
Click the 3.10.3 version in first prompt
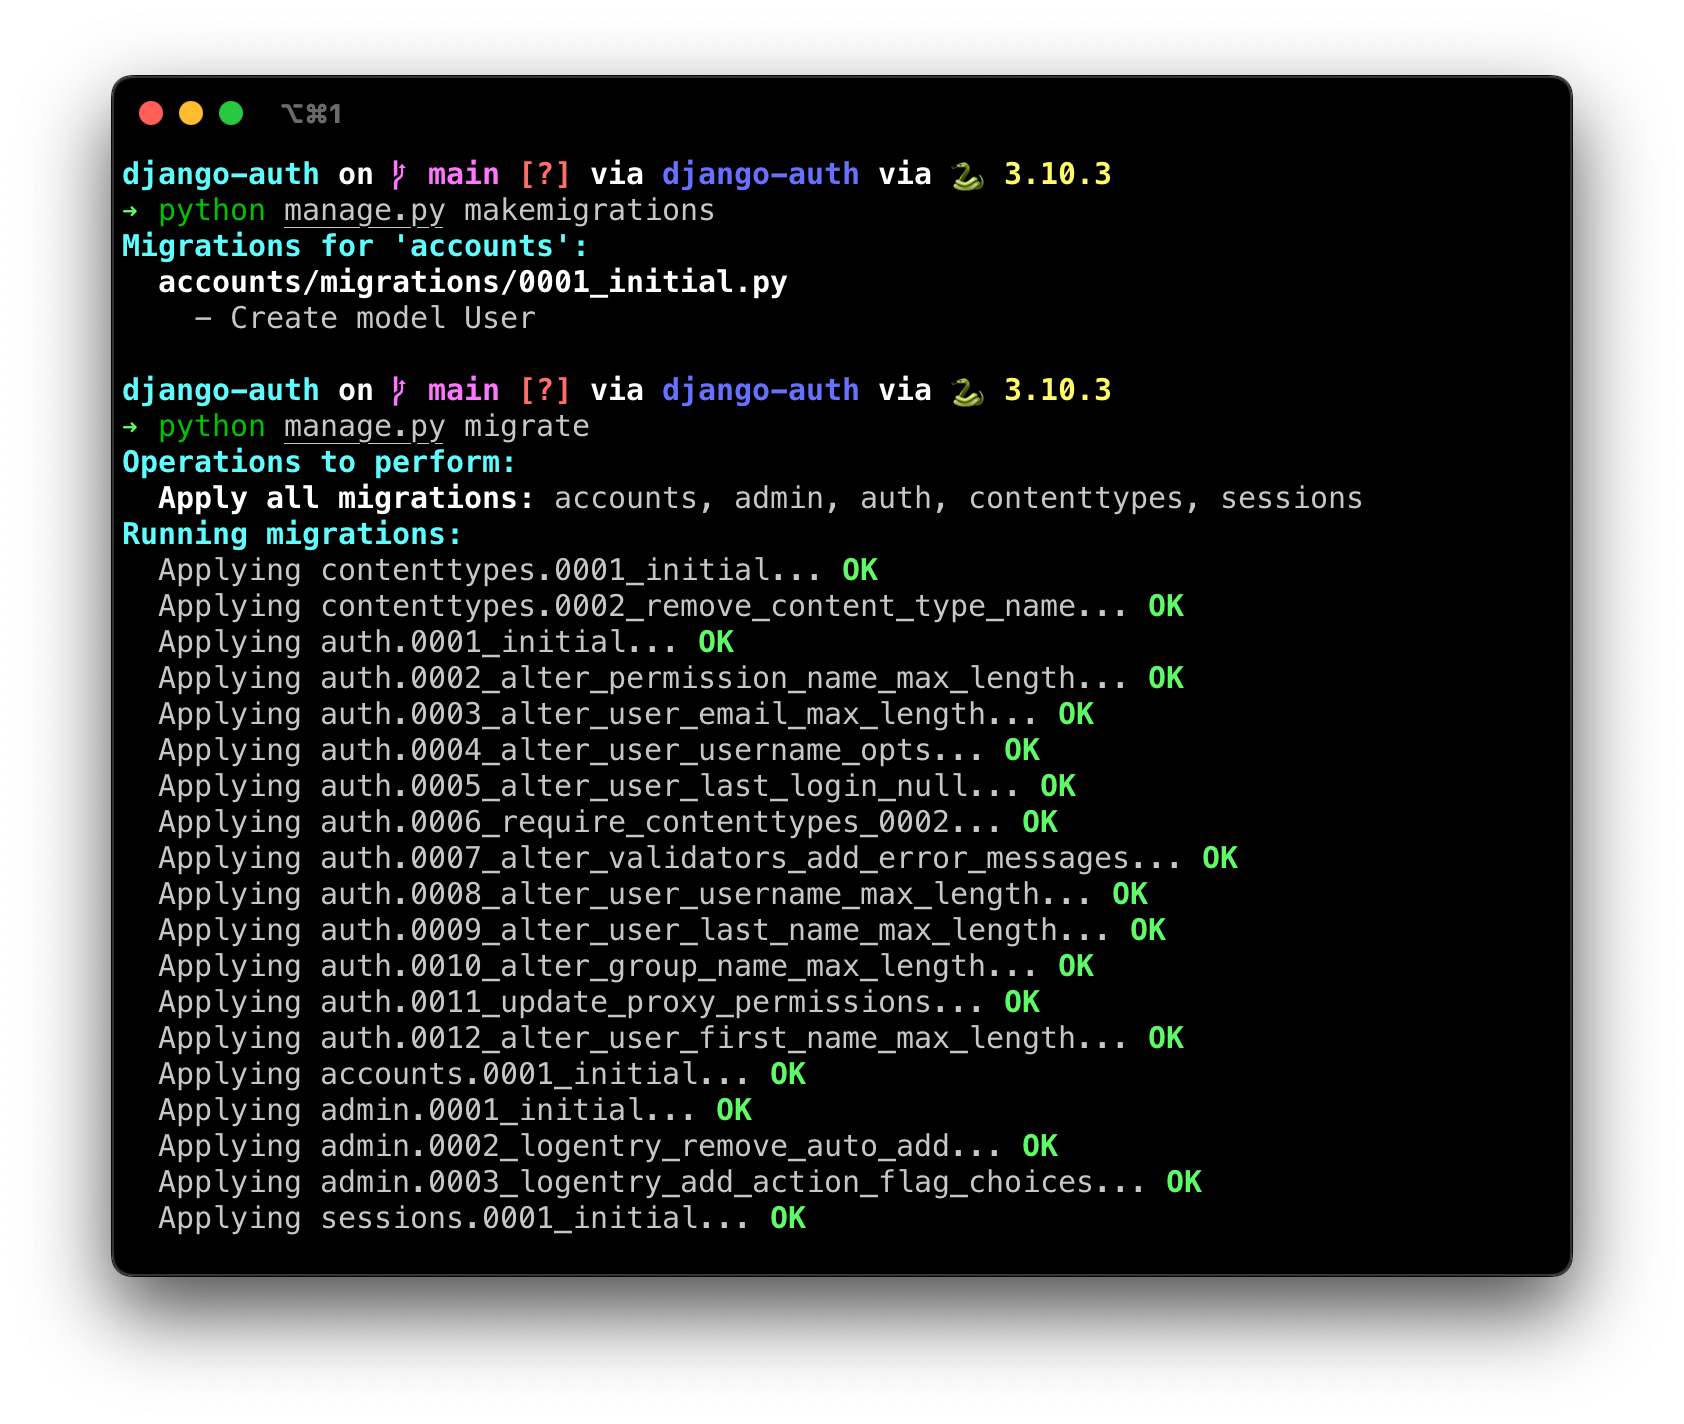(1058, 174)
